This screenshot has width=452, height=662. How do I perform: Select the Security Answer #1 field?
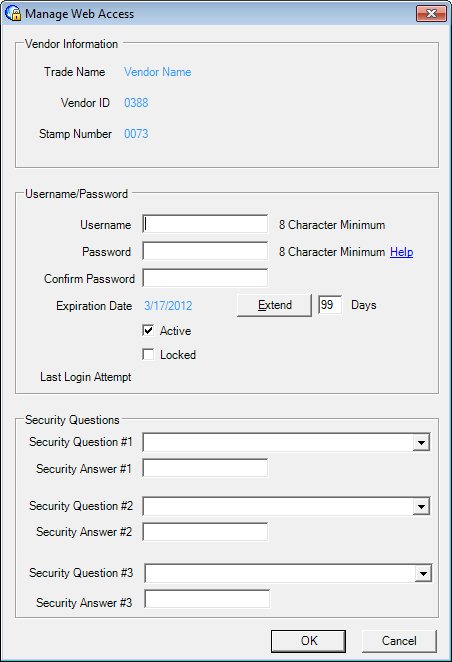(x=205, y=468)
